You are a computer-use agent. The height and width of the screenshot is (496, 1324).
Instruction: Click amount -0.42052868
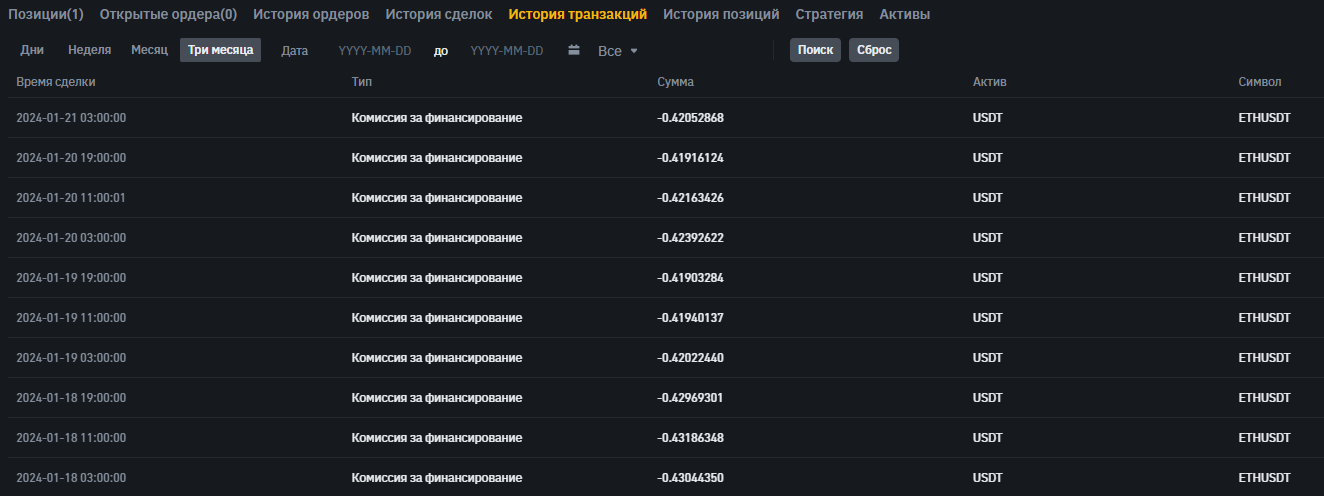click(x=690, y=118)
